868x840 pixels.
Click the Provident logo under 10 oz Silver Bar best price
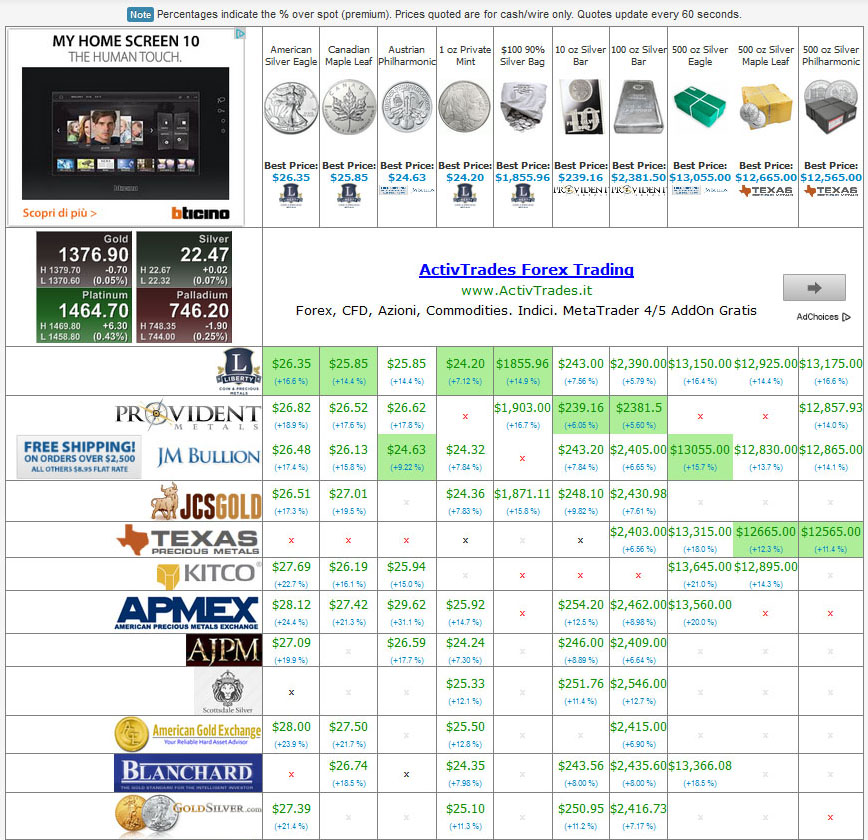point(581,190)
